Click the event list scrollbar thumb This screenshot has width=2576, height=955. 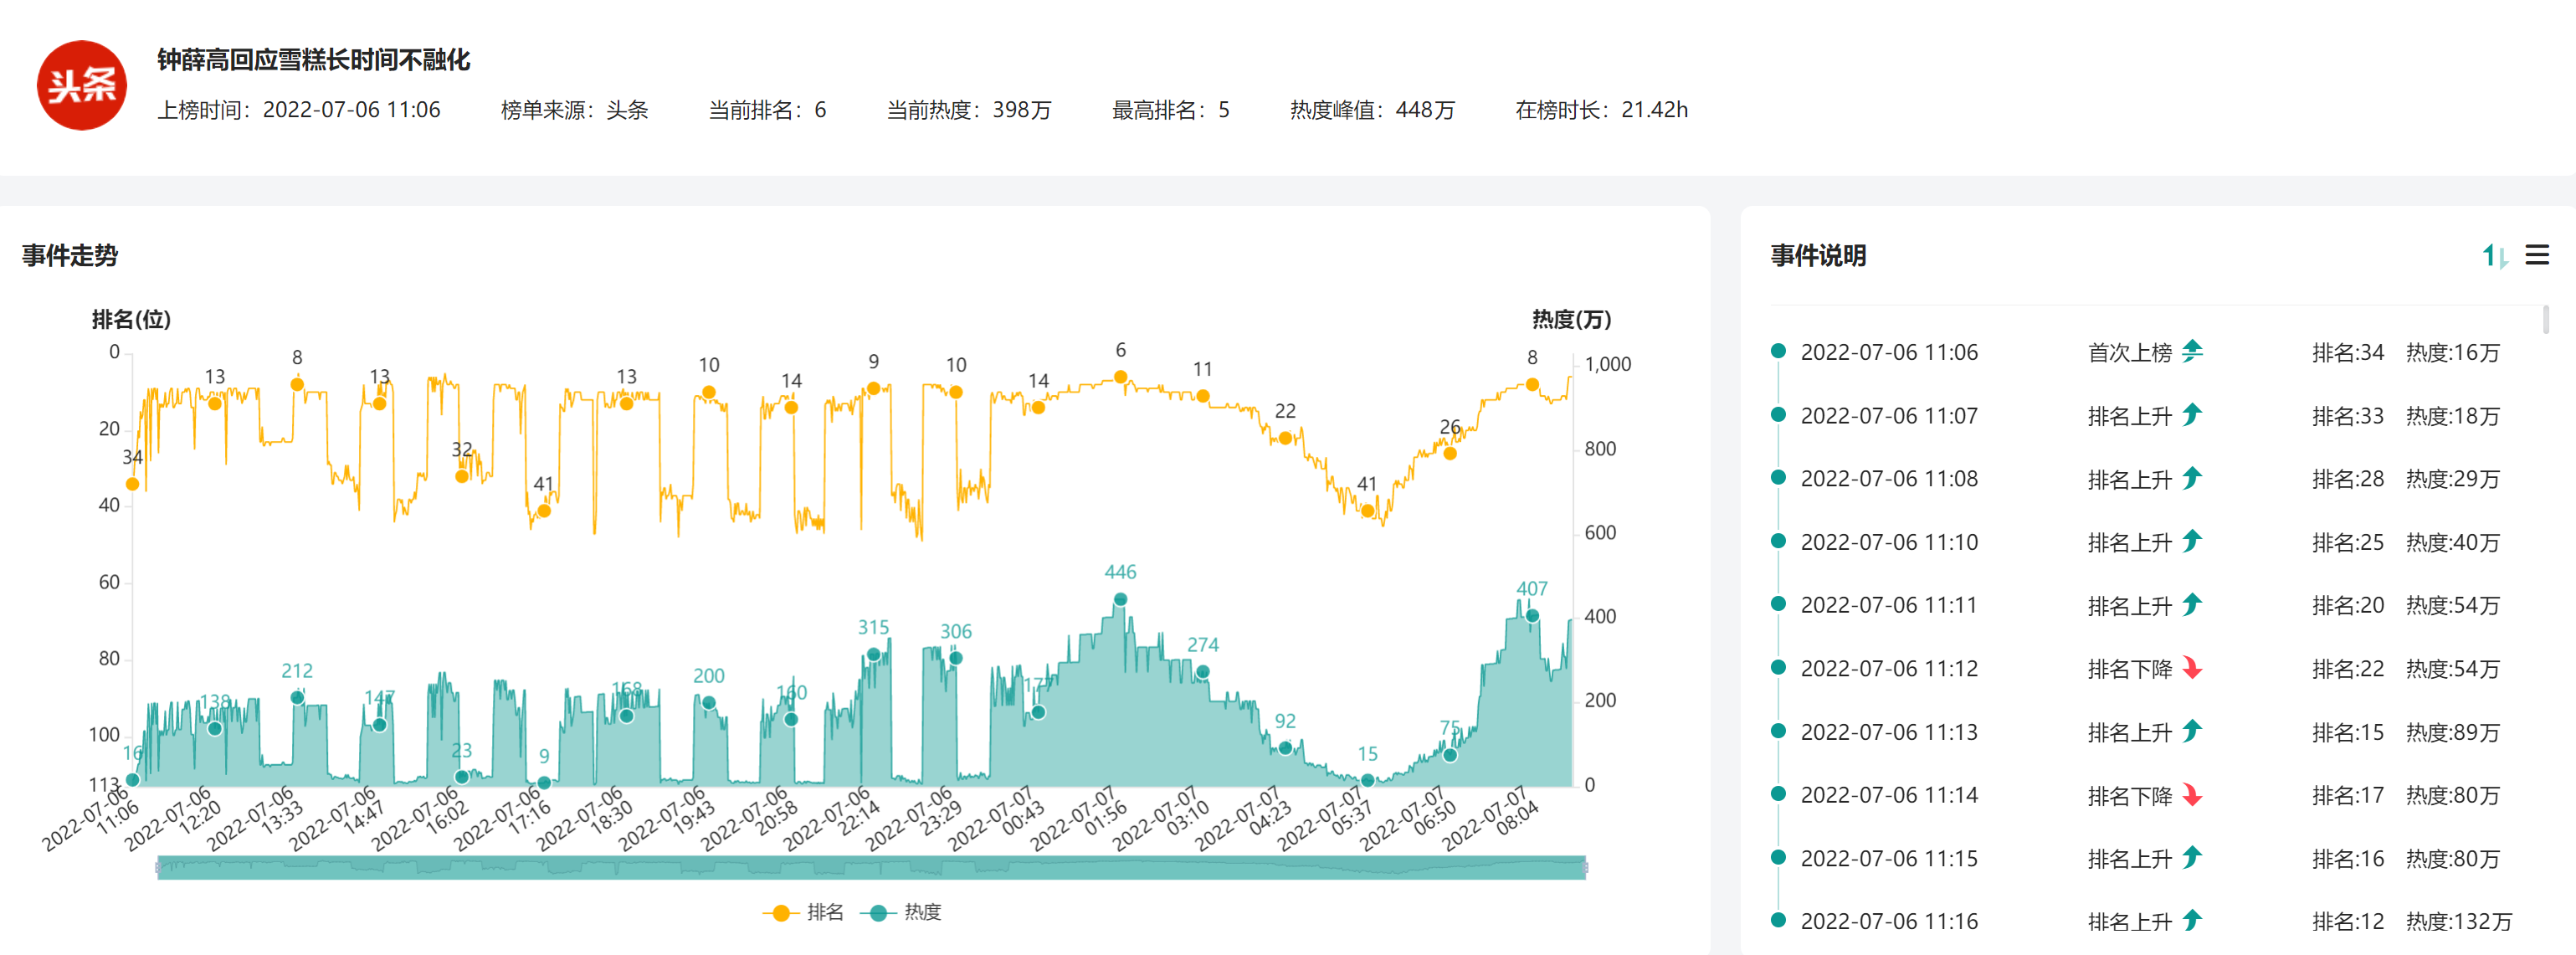tap(2545, 320)
